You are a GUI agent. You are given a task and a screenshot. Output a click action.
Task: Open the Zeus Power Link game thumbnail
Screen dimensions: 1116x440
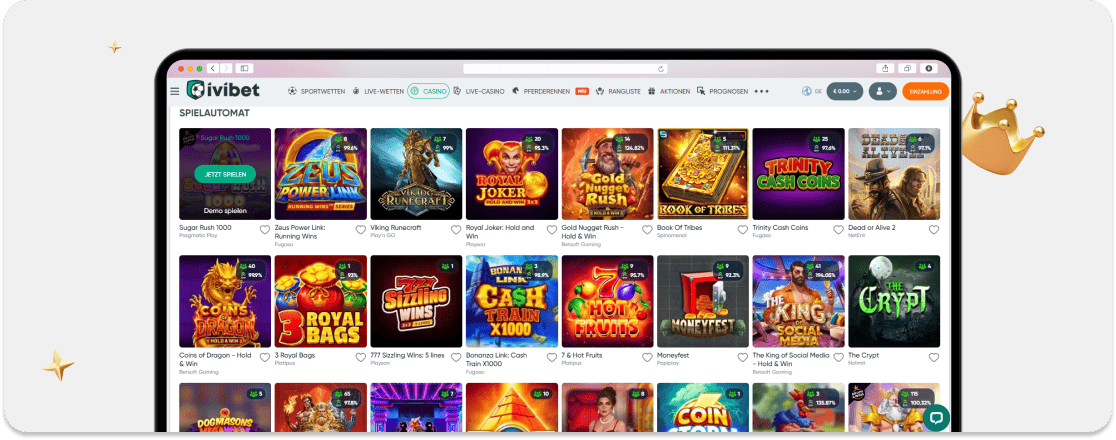pos(321,174)
